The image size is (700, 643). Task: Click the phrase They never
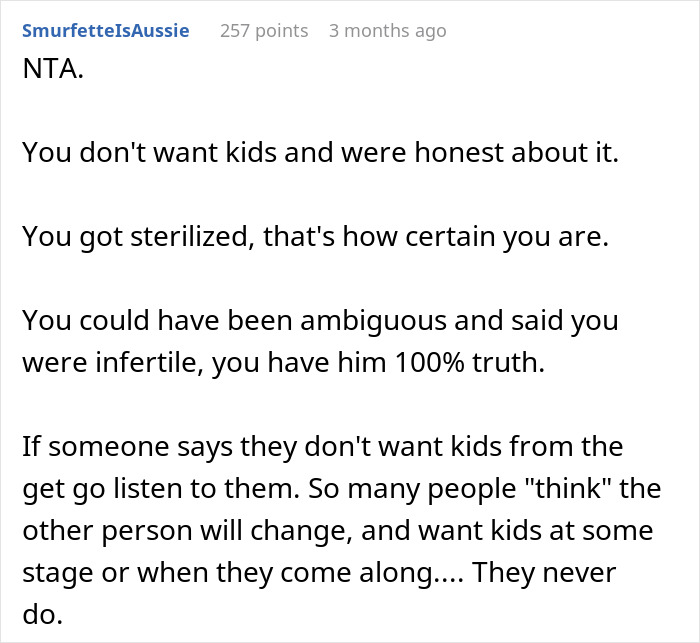[x=544, y=573]
